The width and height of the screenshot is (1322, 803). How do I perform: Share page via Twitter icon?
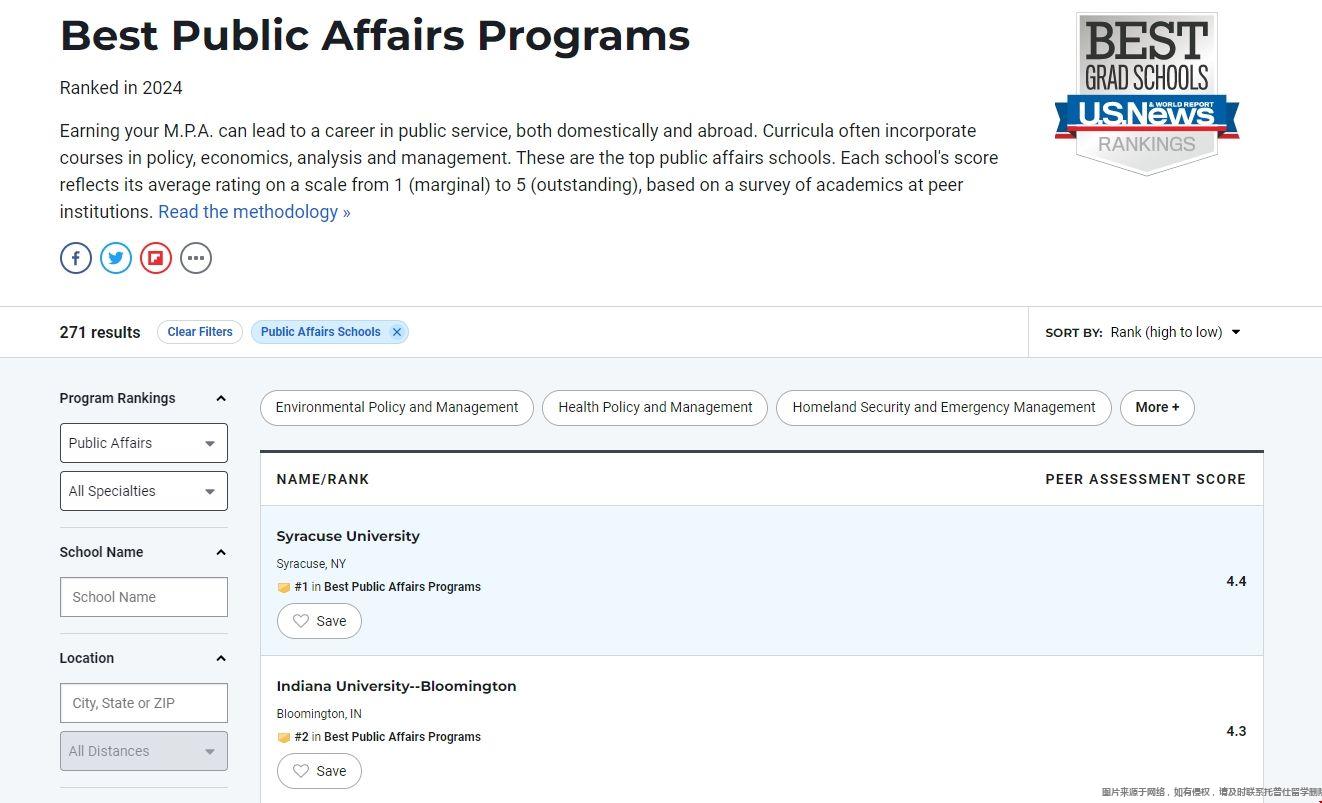click(116, 258)
